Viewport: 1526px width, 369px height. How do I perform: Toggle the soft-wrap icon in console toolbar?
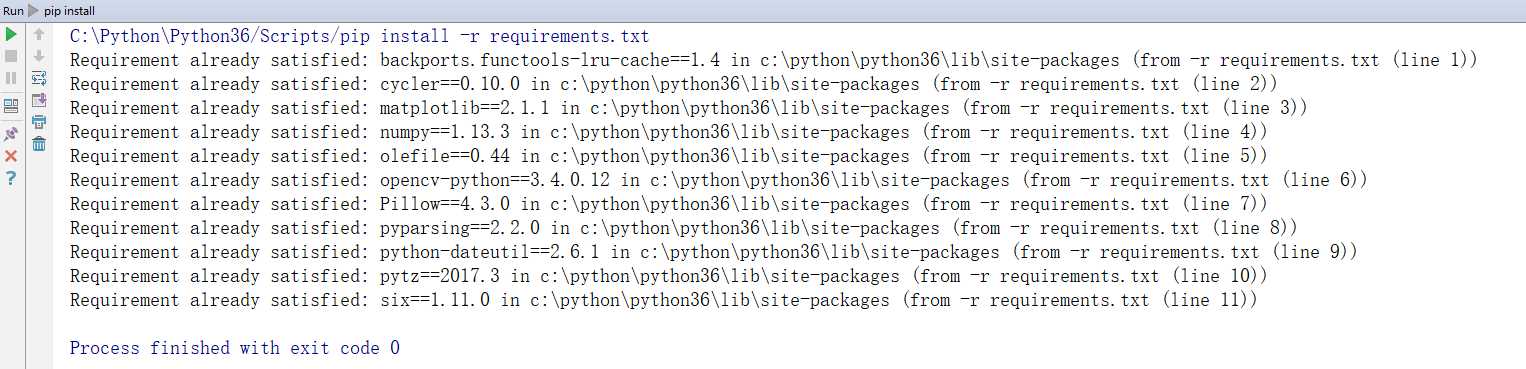pos(39,78)
